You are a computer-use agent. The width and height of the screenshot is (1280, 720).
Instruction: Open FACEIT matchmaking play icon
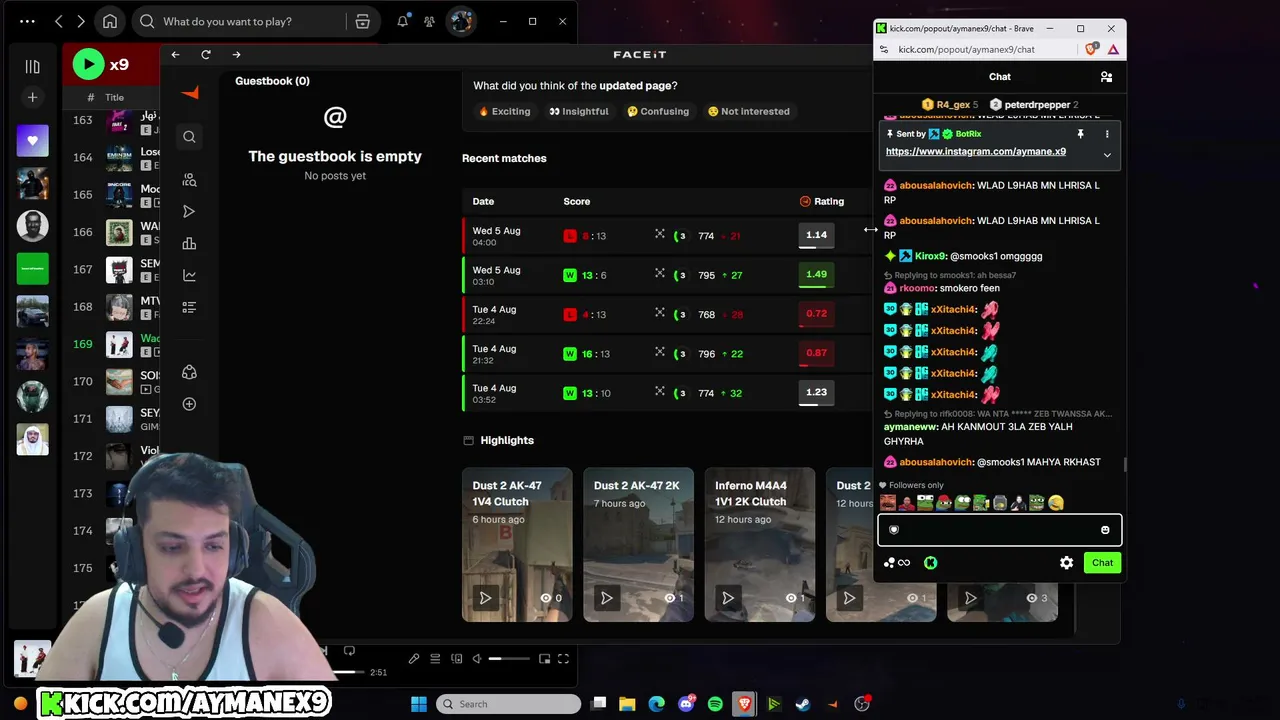tap(189, 211)
